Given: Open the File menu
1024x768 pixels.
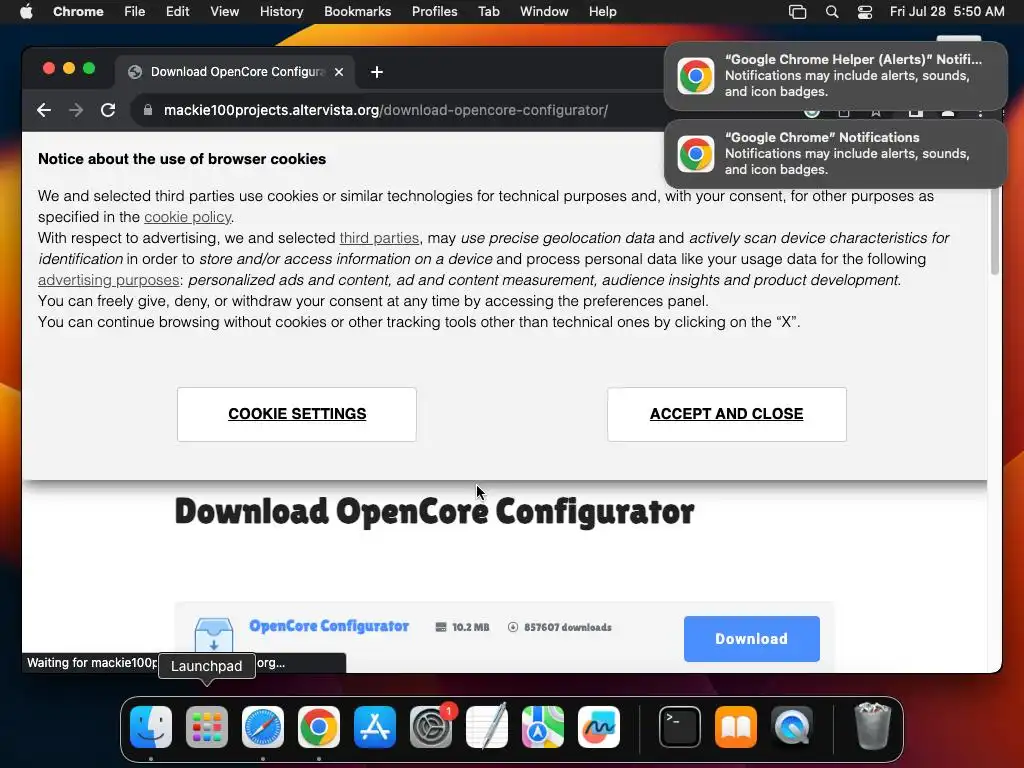Looking at the screenshot, I should click(135, 12).
